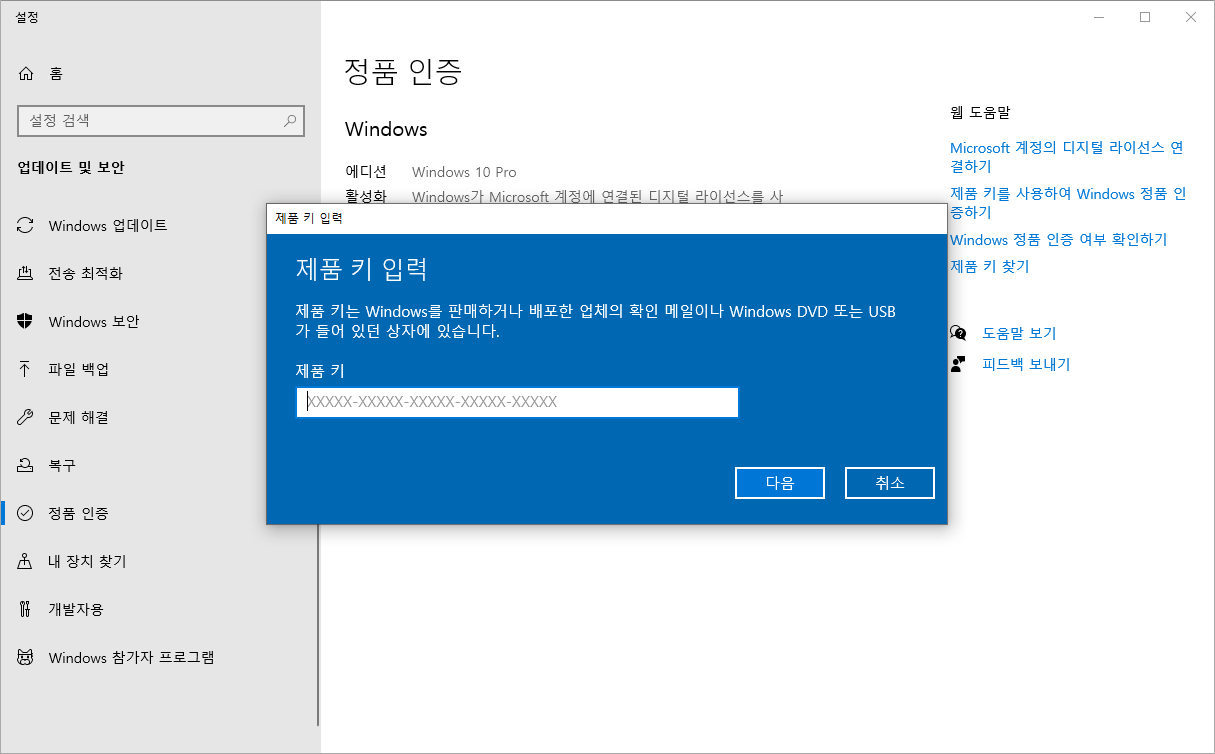Open Windows 업데이트 via its refresh icon
This screenshot has width=1215, height=754.
coord(26,225)
